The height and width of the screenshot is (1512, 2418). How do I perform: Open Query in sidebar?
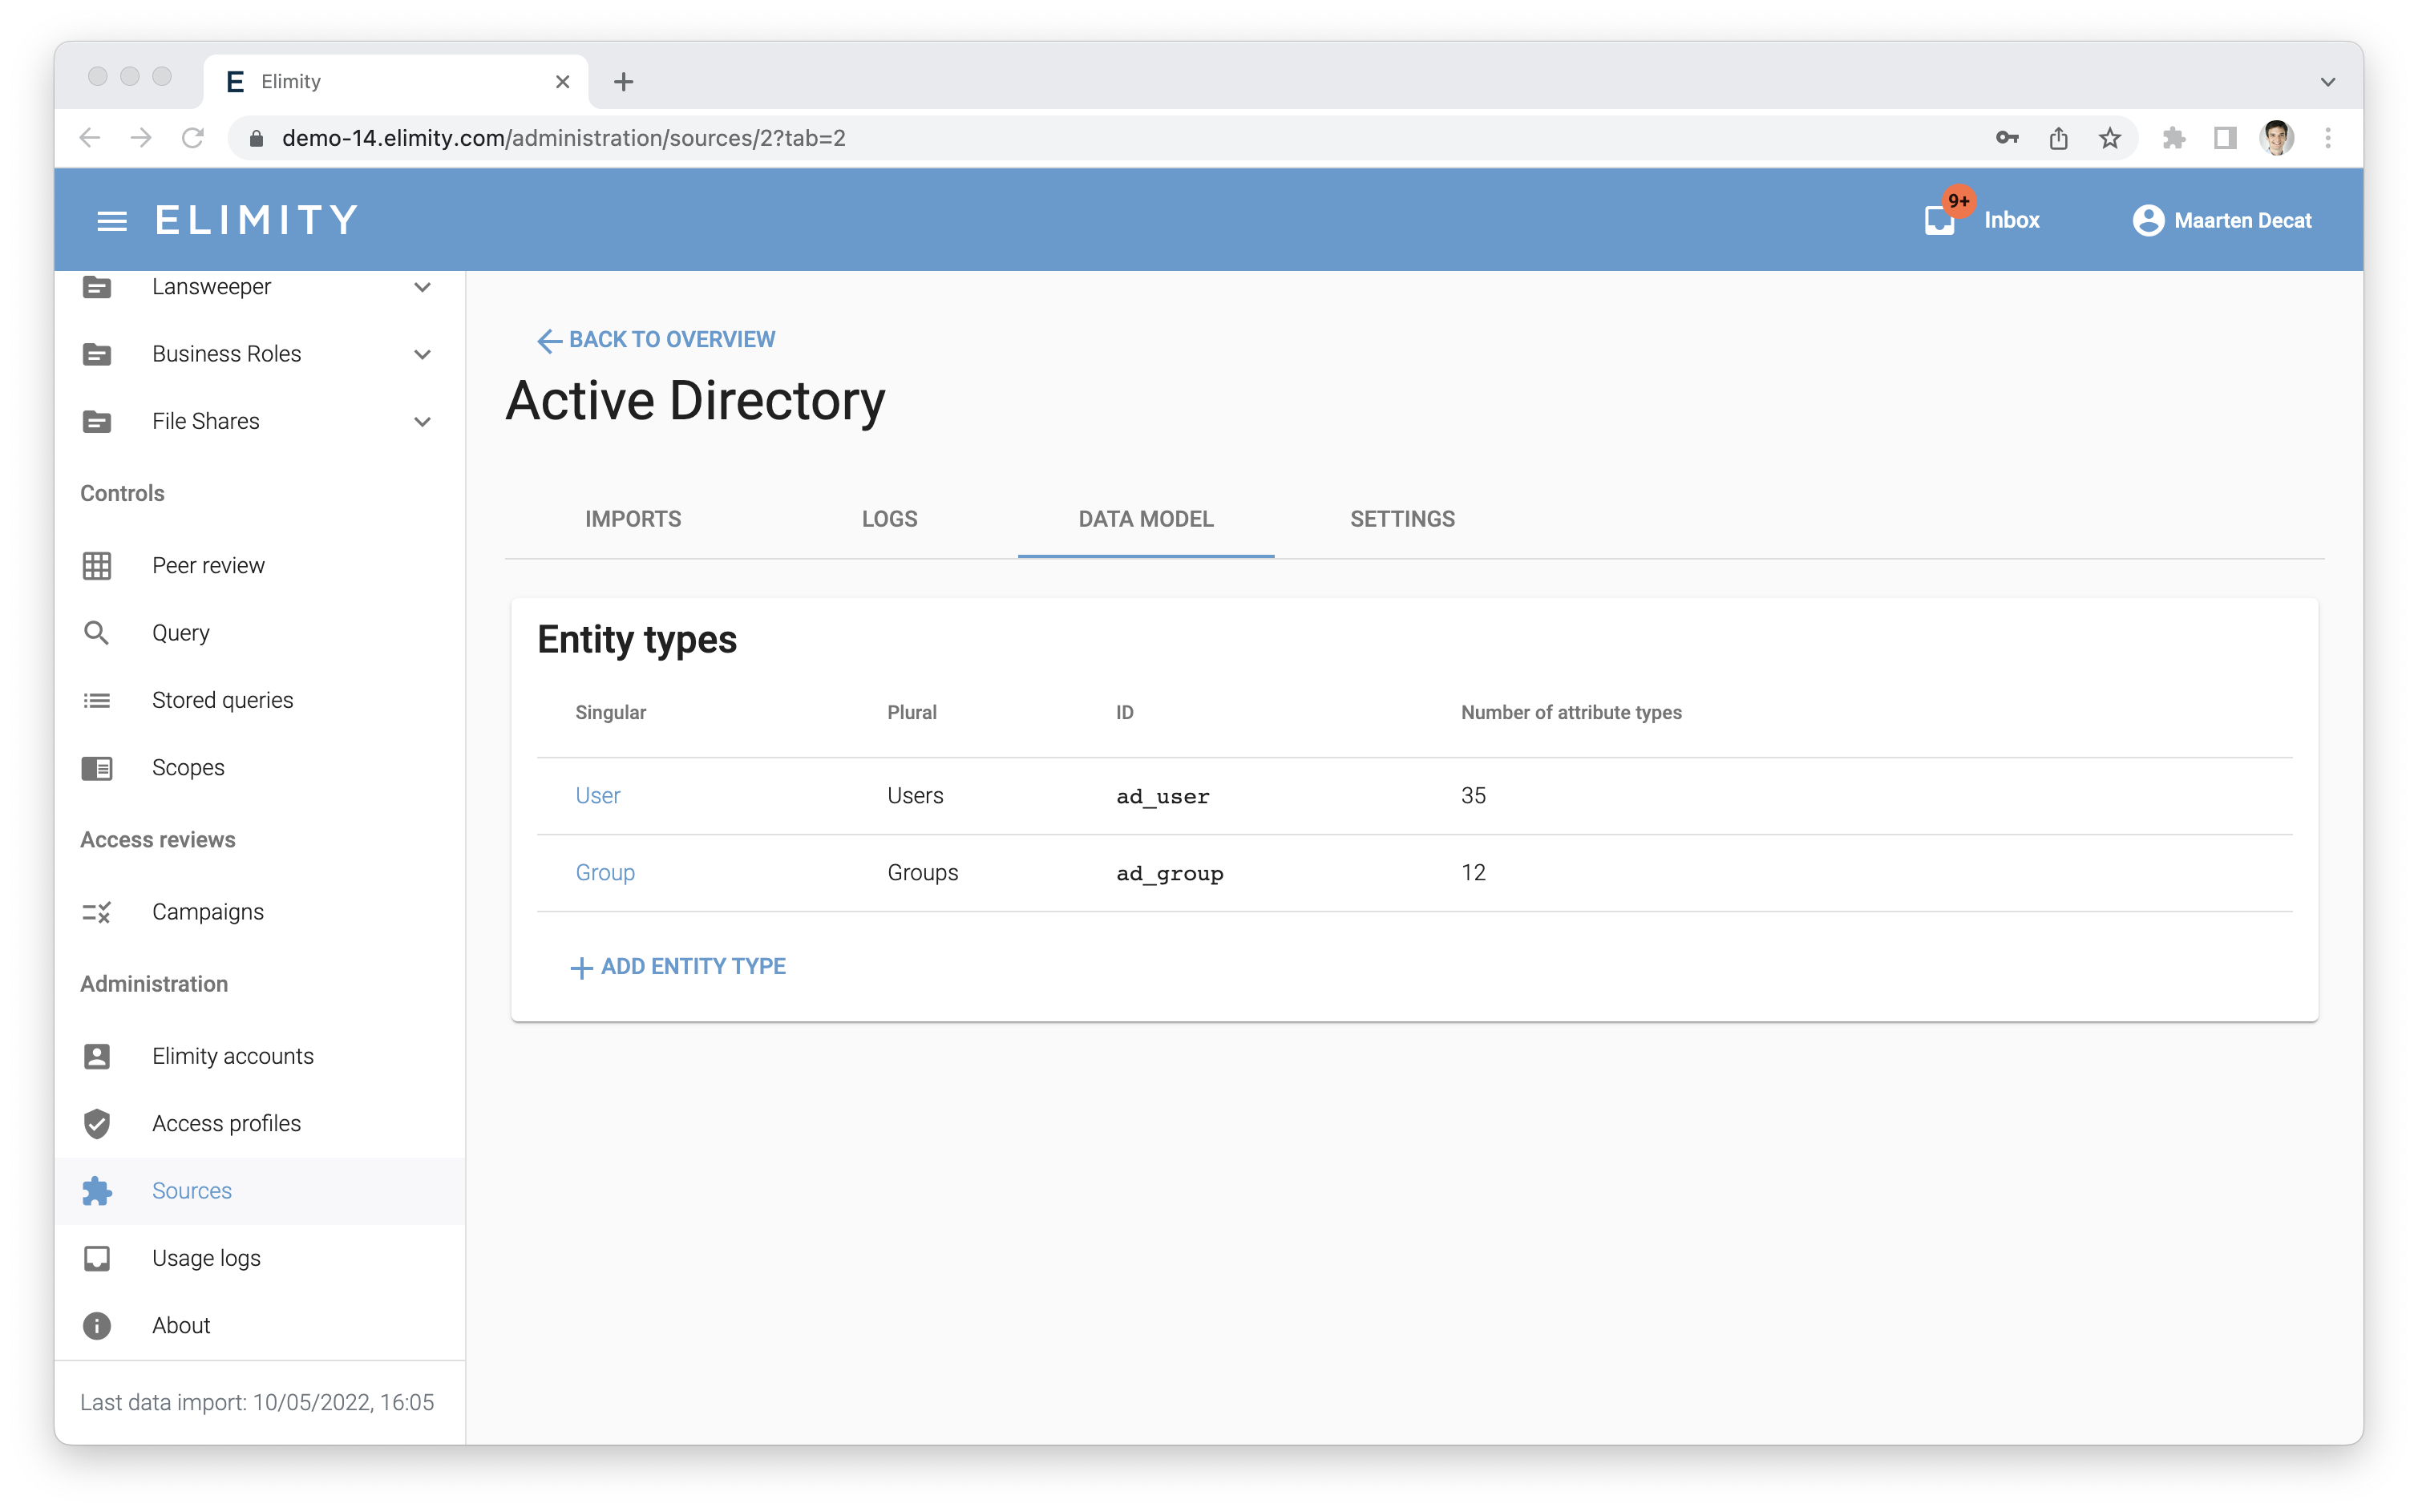coord(259,633)
